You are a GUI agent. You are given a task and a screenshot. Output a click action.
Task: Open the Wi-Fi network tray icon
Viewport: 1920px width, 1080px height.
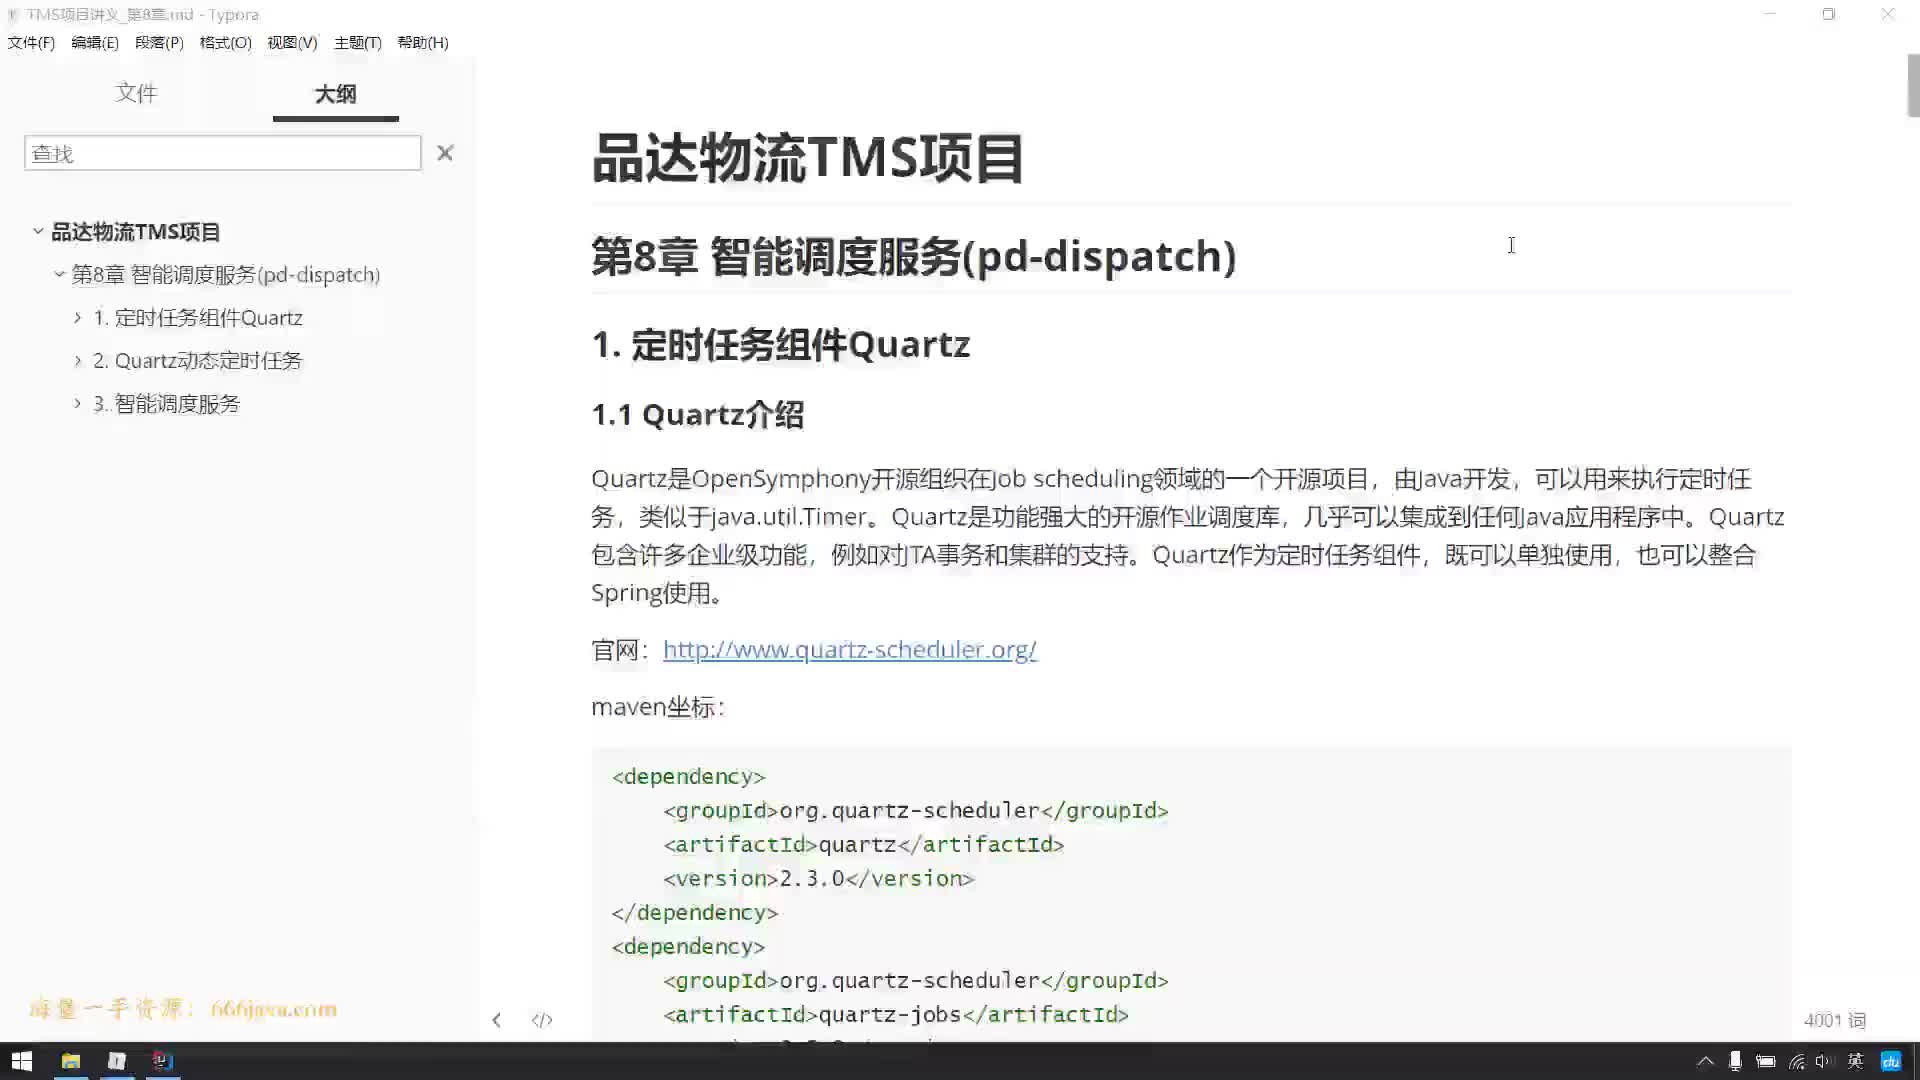(x=1797, y=1062)
